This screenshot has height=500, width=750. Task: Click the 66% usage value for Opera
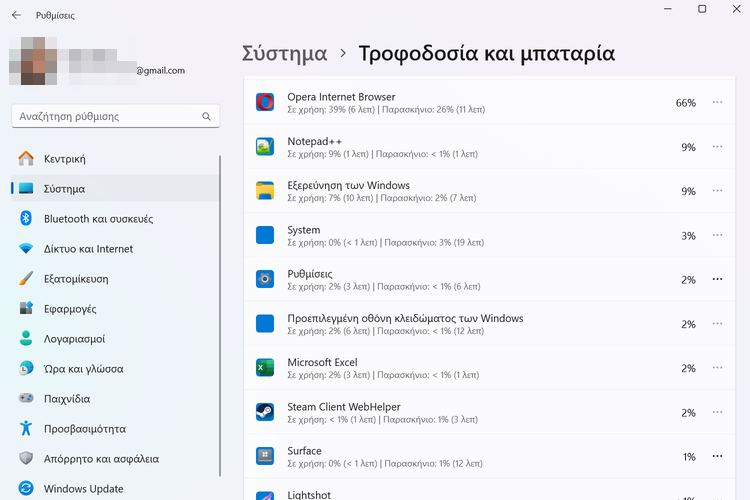(685, 103)
